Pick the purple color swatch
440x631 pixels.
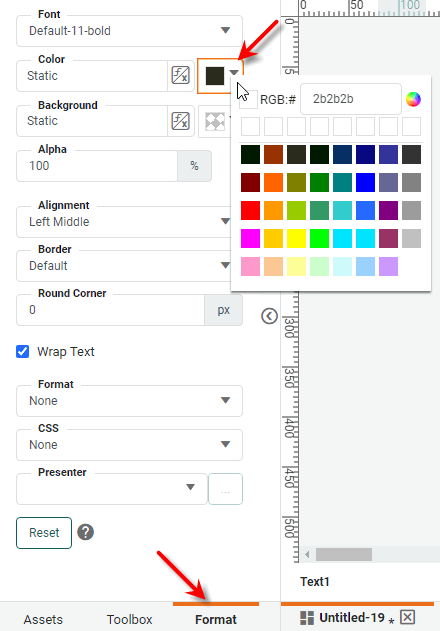coord(388,210)
